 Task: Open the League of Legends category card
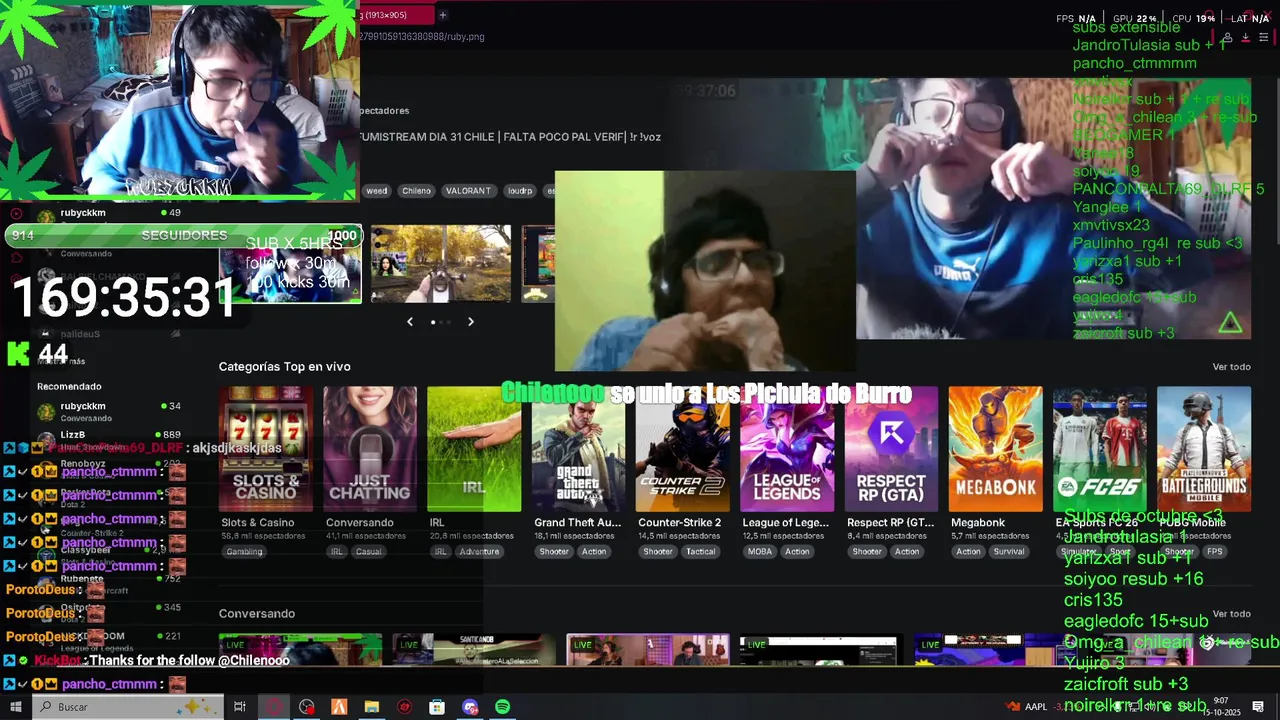pyautogui.click(x=787, y=449)
